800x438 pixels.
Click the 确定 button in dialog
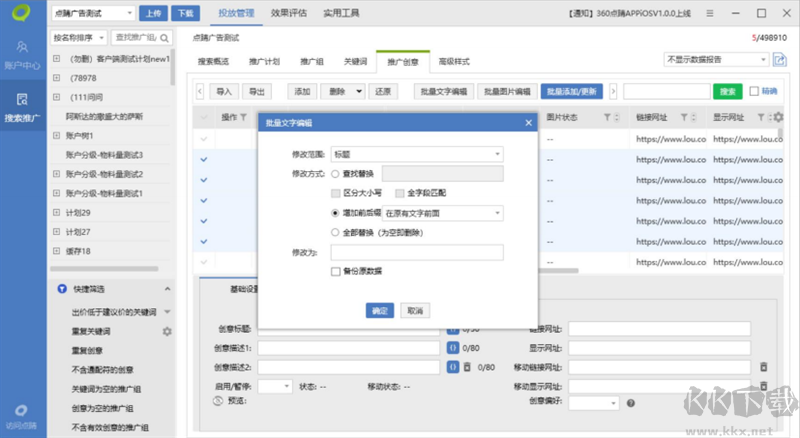[x=380, y=310]
